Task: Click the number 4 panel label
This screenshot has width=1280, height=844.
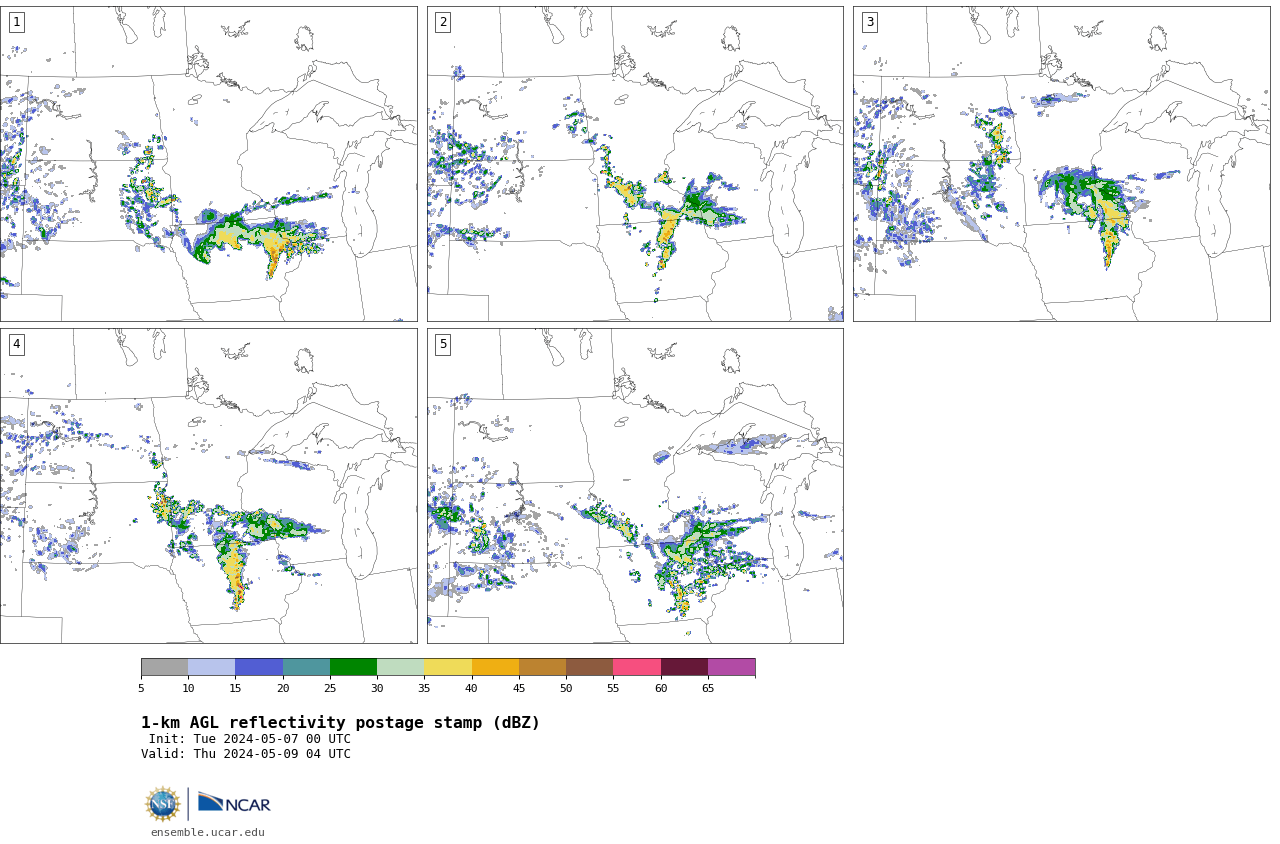Action: coord(16,344)
